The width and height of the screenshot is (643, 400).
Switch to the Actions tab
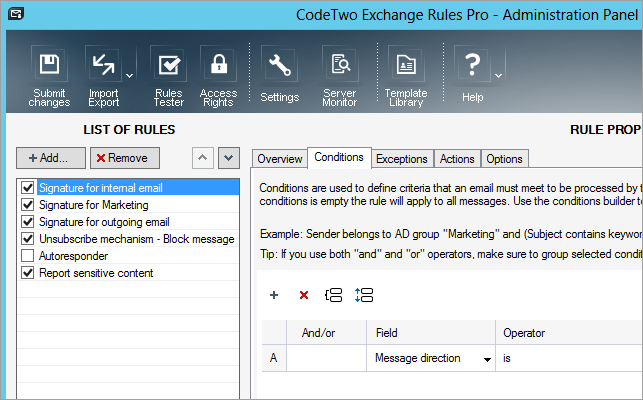457,159
